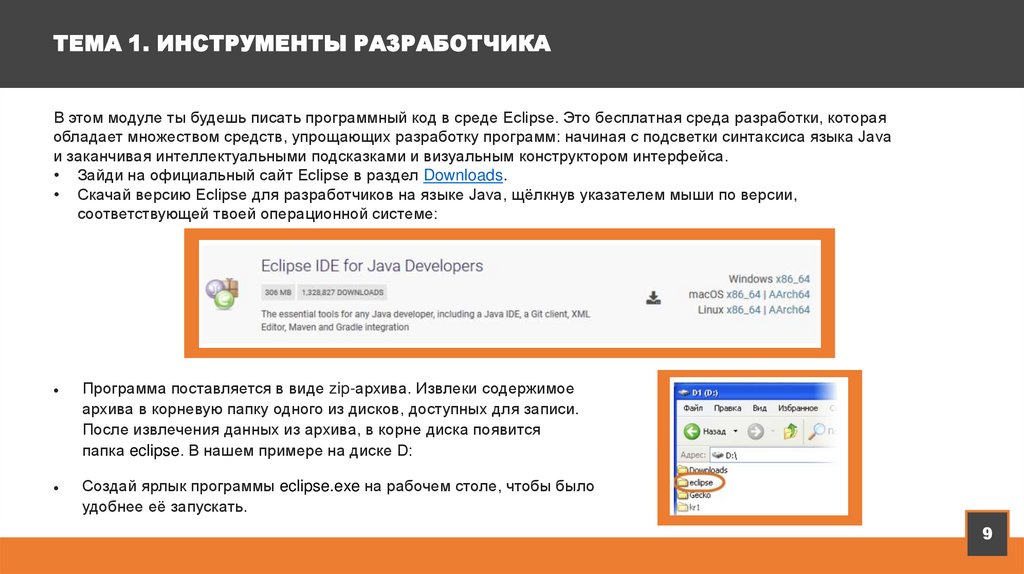Click the Search magnifier icon in Explorer

click(816, 431)
